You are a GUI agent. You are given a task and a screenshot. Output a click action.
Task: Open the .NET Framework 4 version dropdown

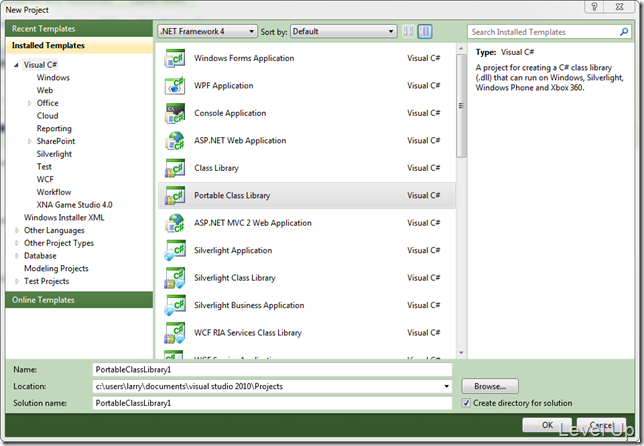[x=207, y=31]
